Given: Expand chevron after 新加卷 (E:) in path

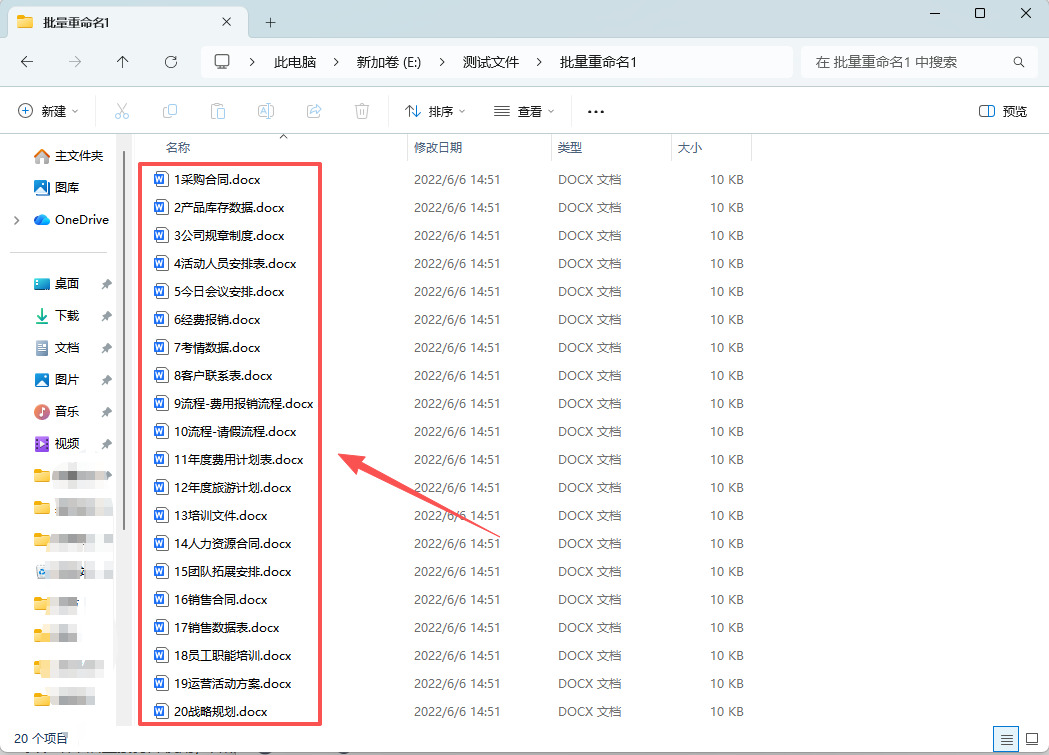Looking at the screenshot, I should [x=442, y=62].
